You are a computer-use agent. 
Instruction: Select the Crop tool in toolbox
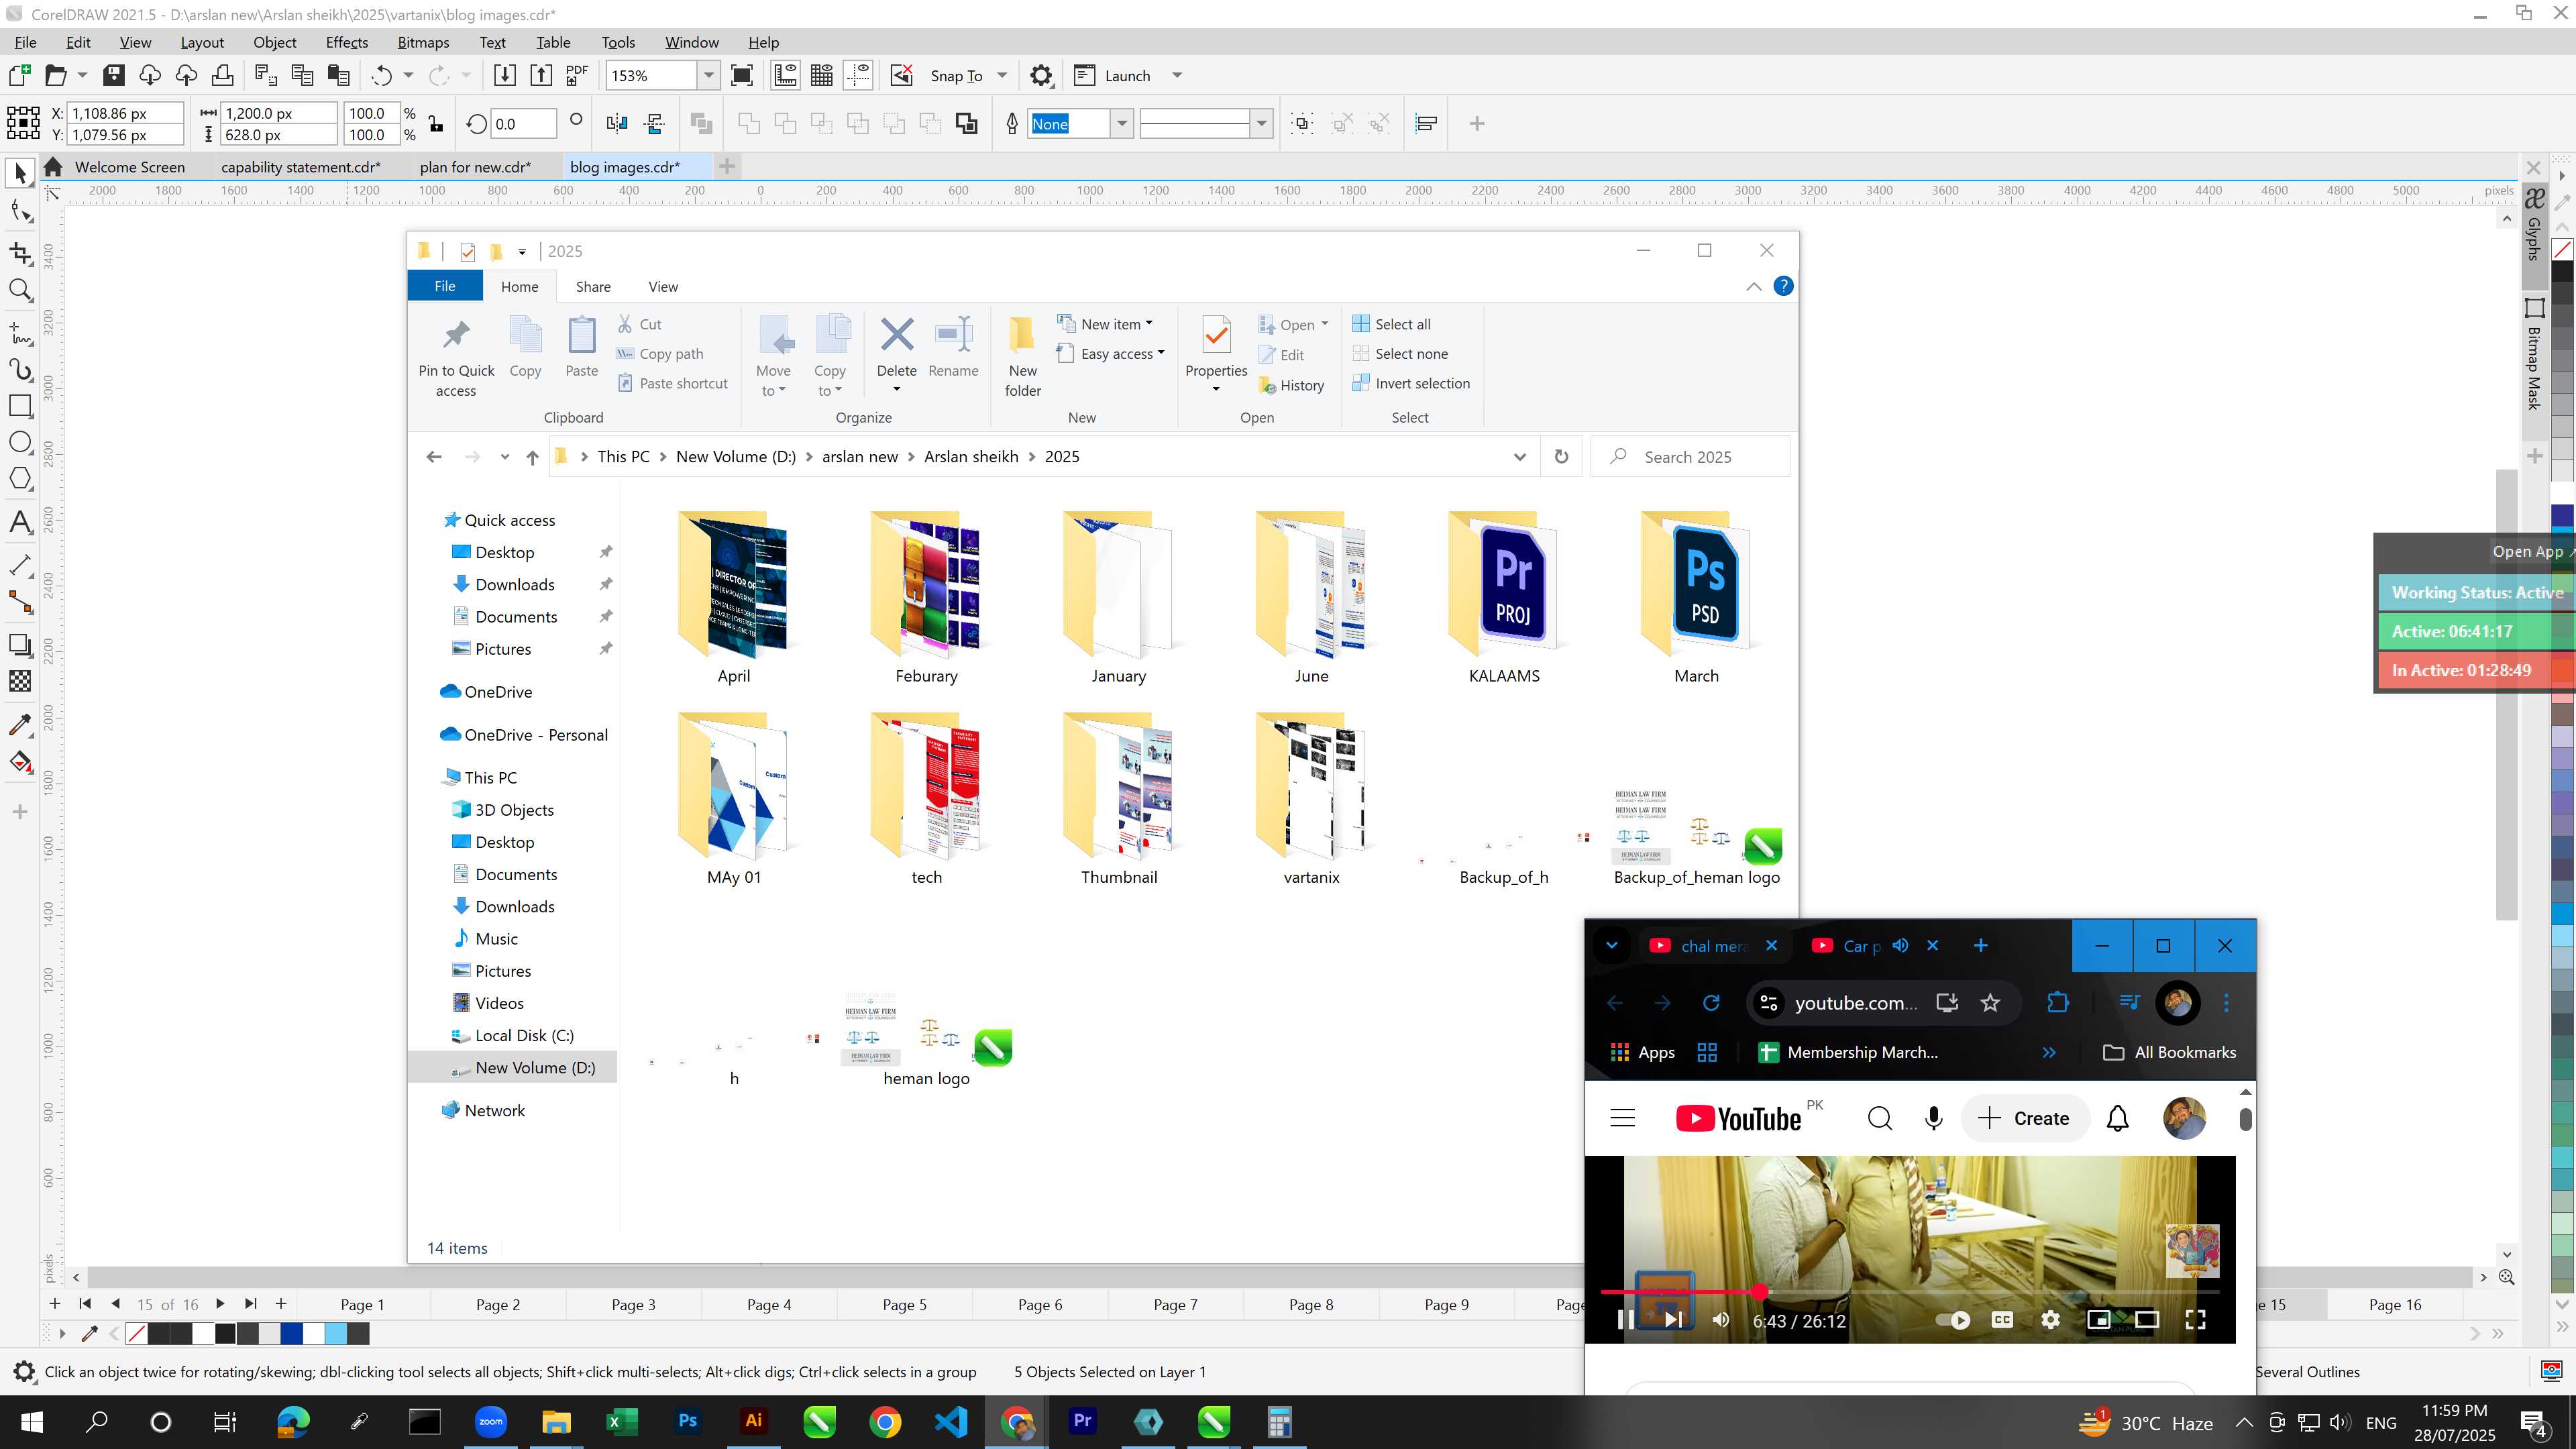click(20, 253)
